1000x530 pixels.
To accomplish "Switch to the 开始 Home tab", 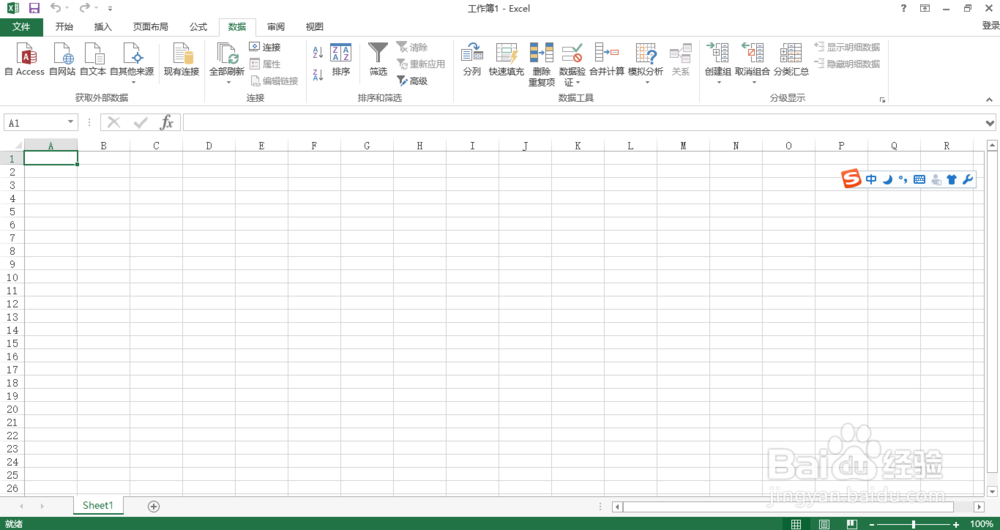I will [x=64, y=27].
